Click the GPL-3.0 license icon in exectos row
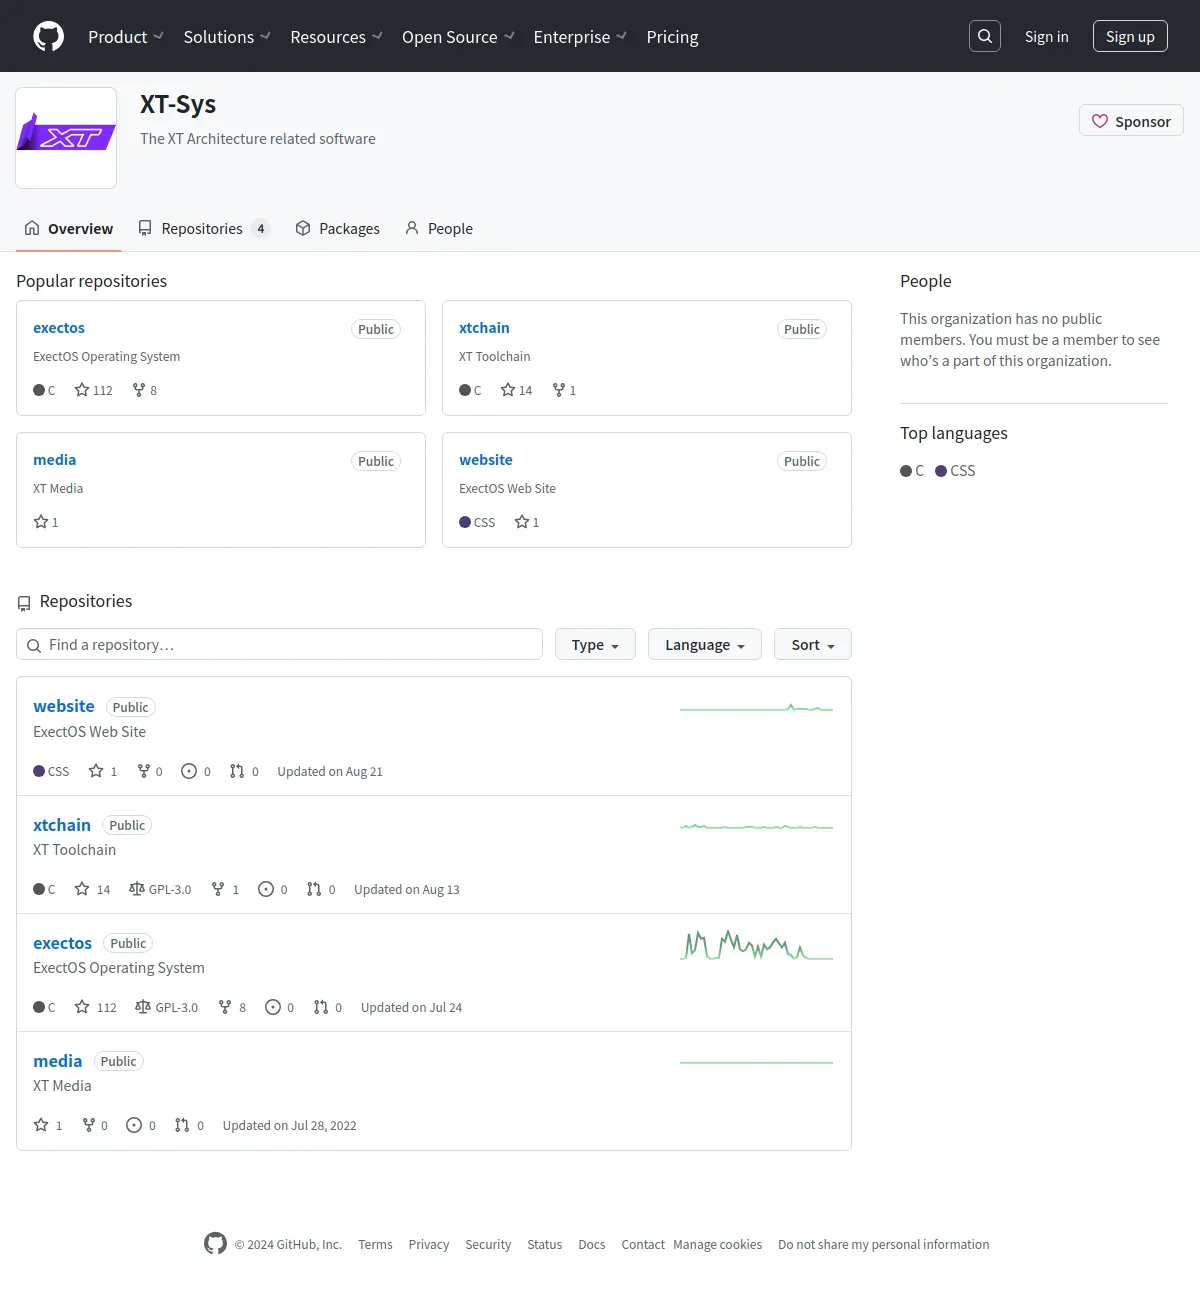The height and width of the screenshot is (1296, 1200). tap(143, 1007)
